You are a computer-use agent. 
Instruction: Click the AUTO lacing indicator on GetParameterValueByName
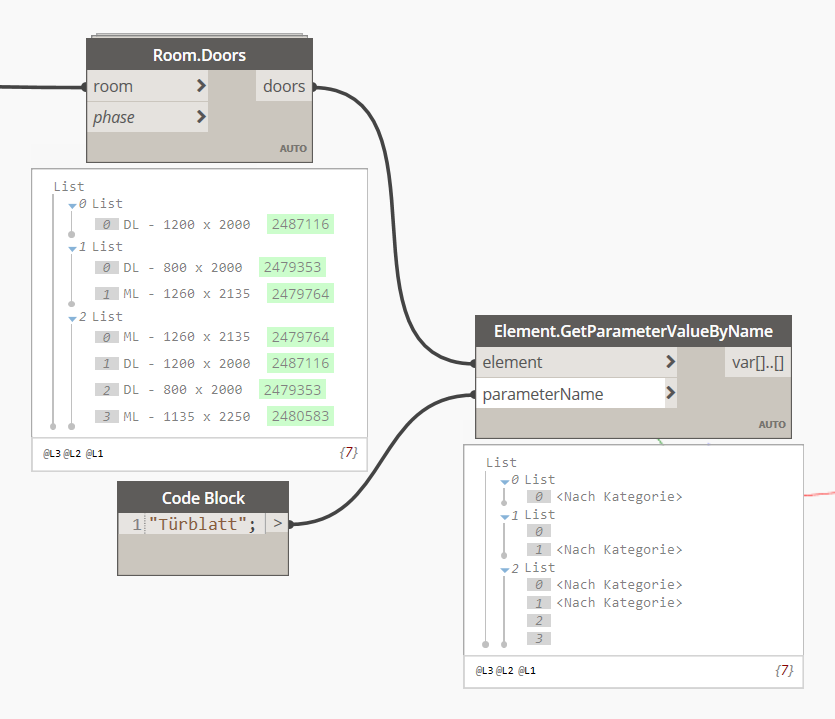[x=771, y=424]
